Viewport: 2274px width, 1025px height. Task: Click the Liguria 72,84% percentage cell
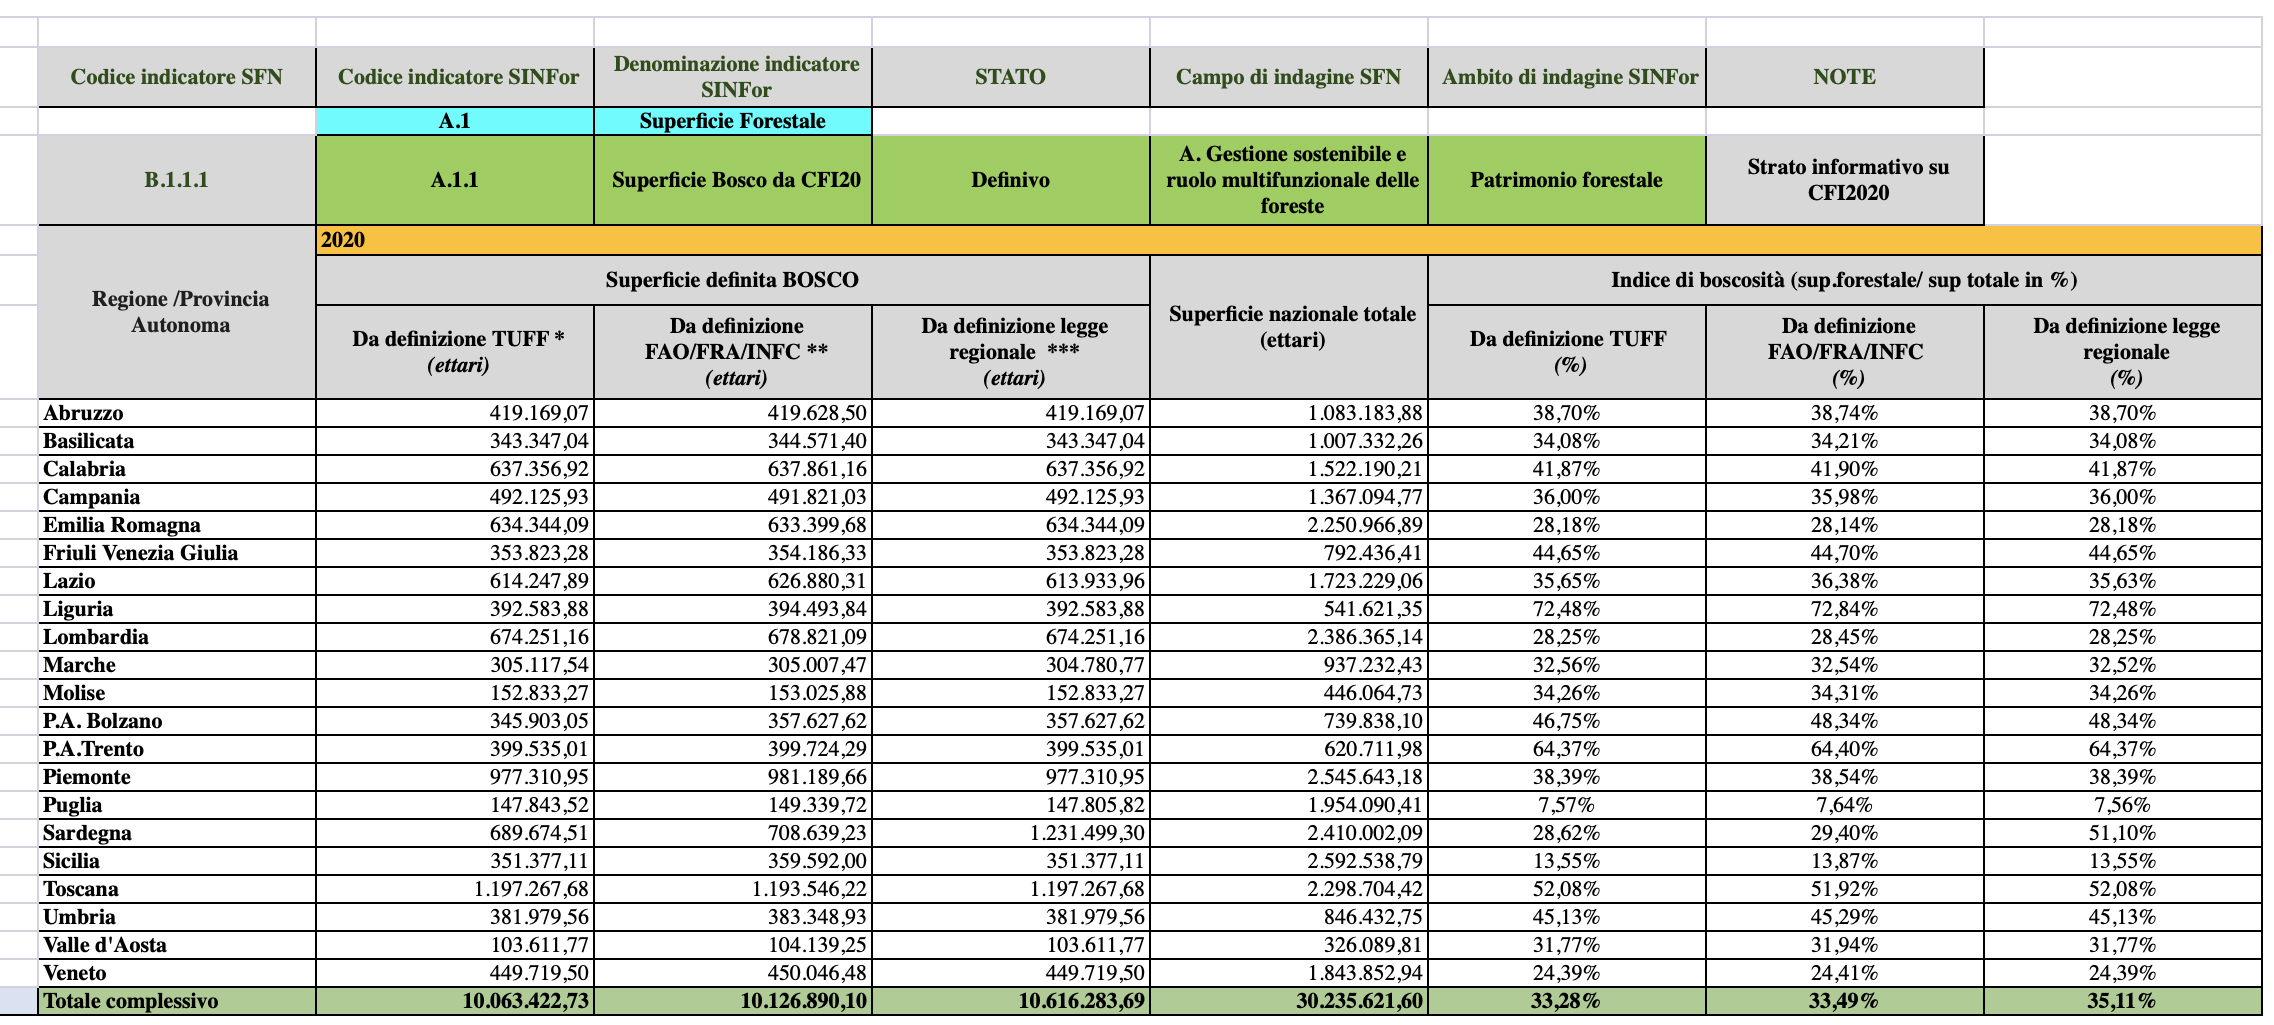[x=1844, y=609]
